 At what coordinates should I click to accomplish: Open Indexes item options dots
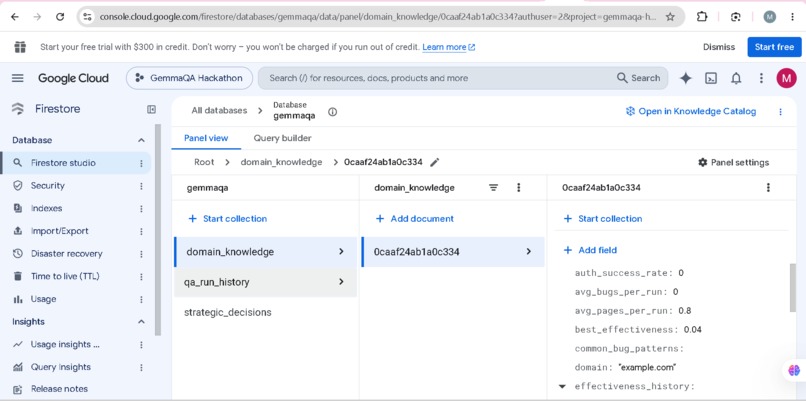tap(141, 208)
